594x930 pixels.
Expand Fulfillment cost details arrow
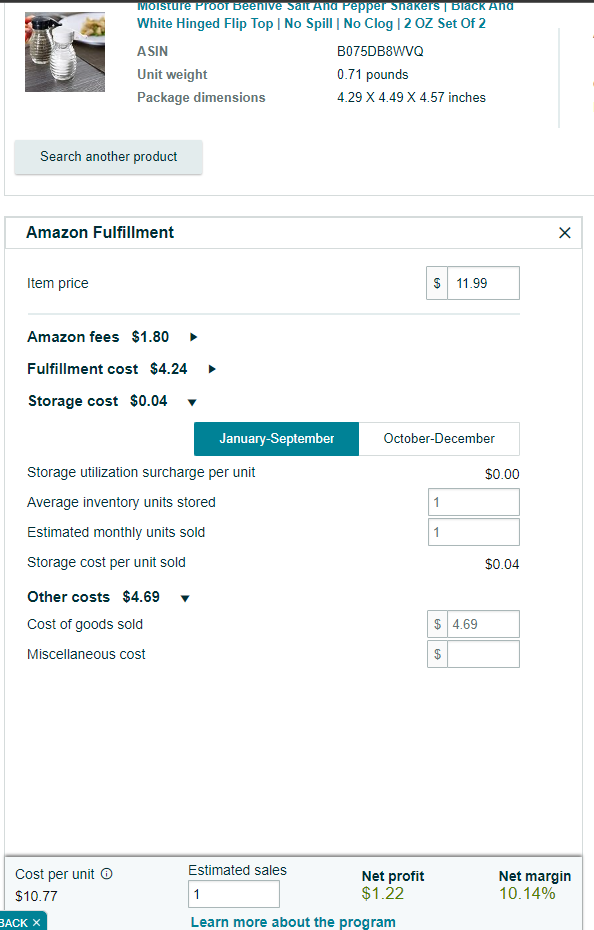coord(212,369)
